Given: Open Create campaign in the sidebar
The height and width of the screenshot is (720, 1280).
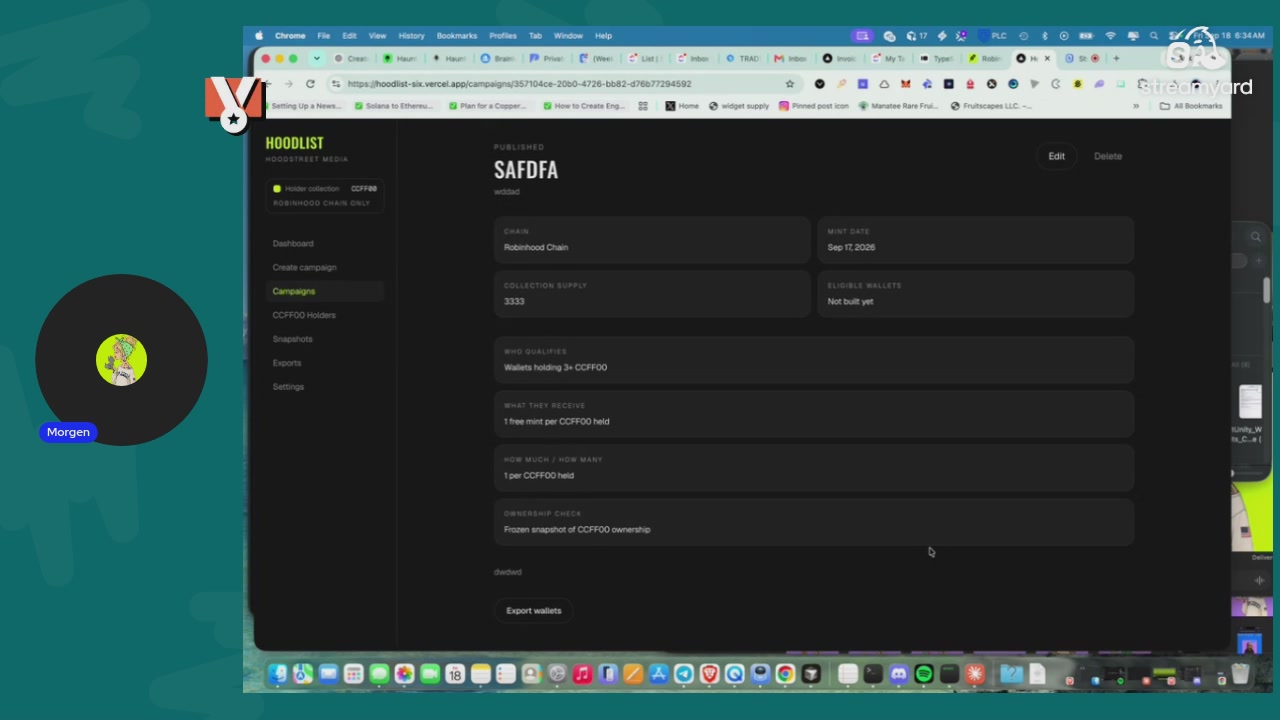Looking at the screenshot, I should tap(305, 268).
